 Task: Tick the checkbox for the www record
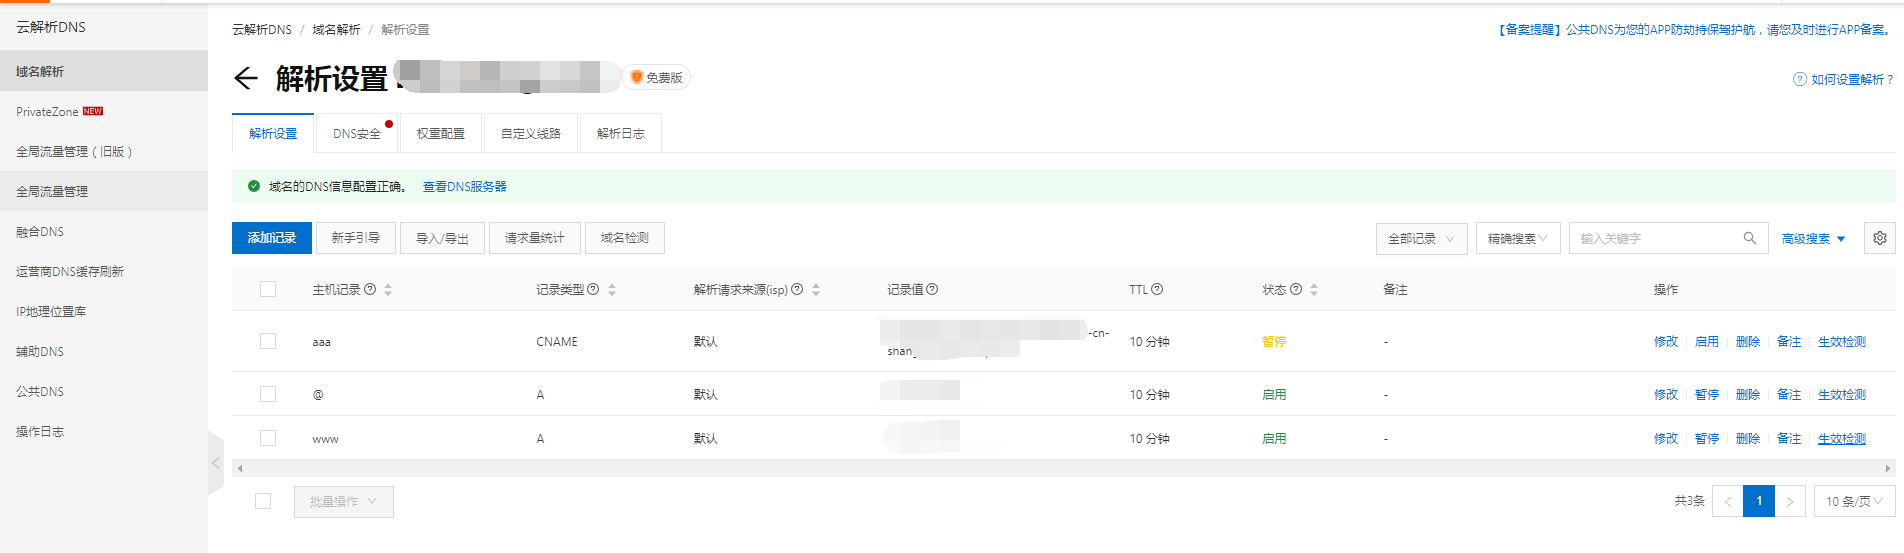coord(268,438)
